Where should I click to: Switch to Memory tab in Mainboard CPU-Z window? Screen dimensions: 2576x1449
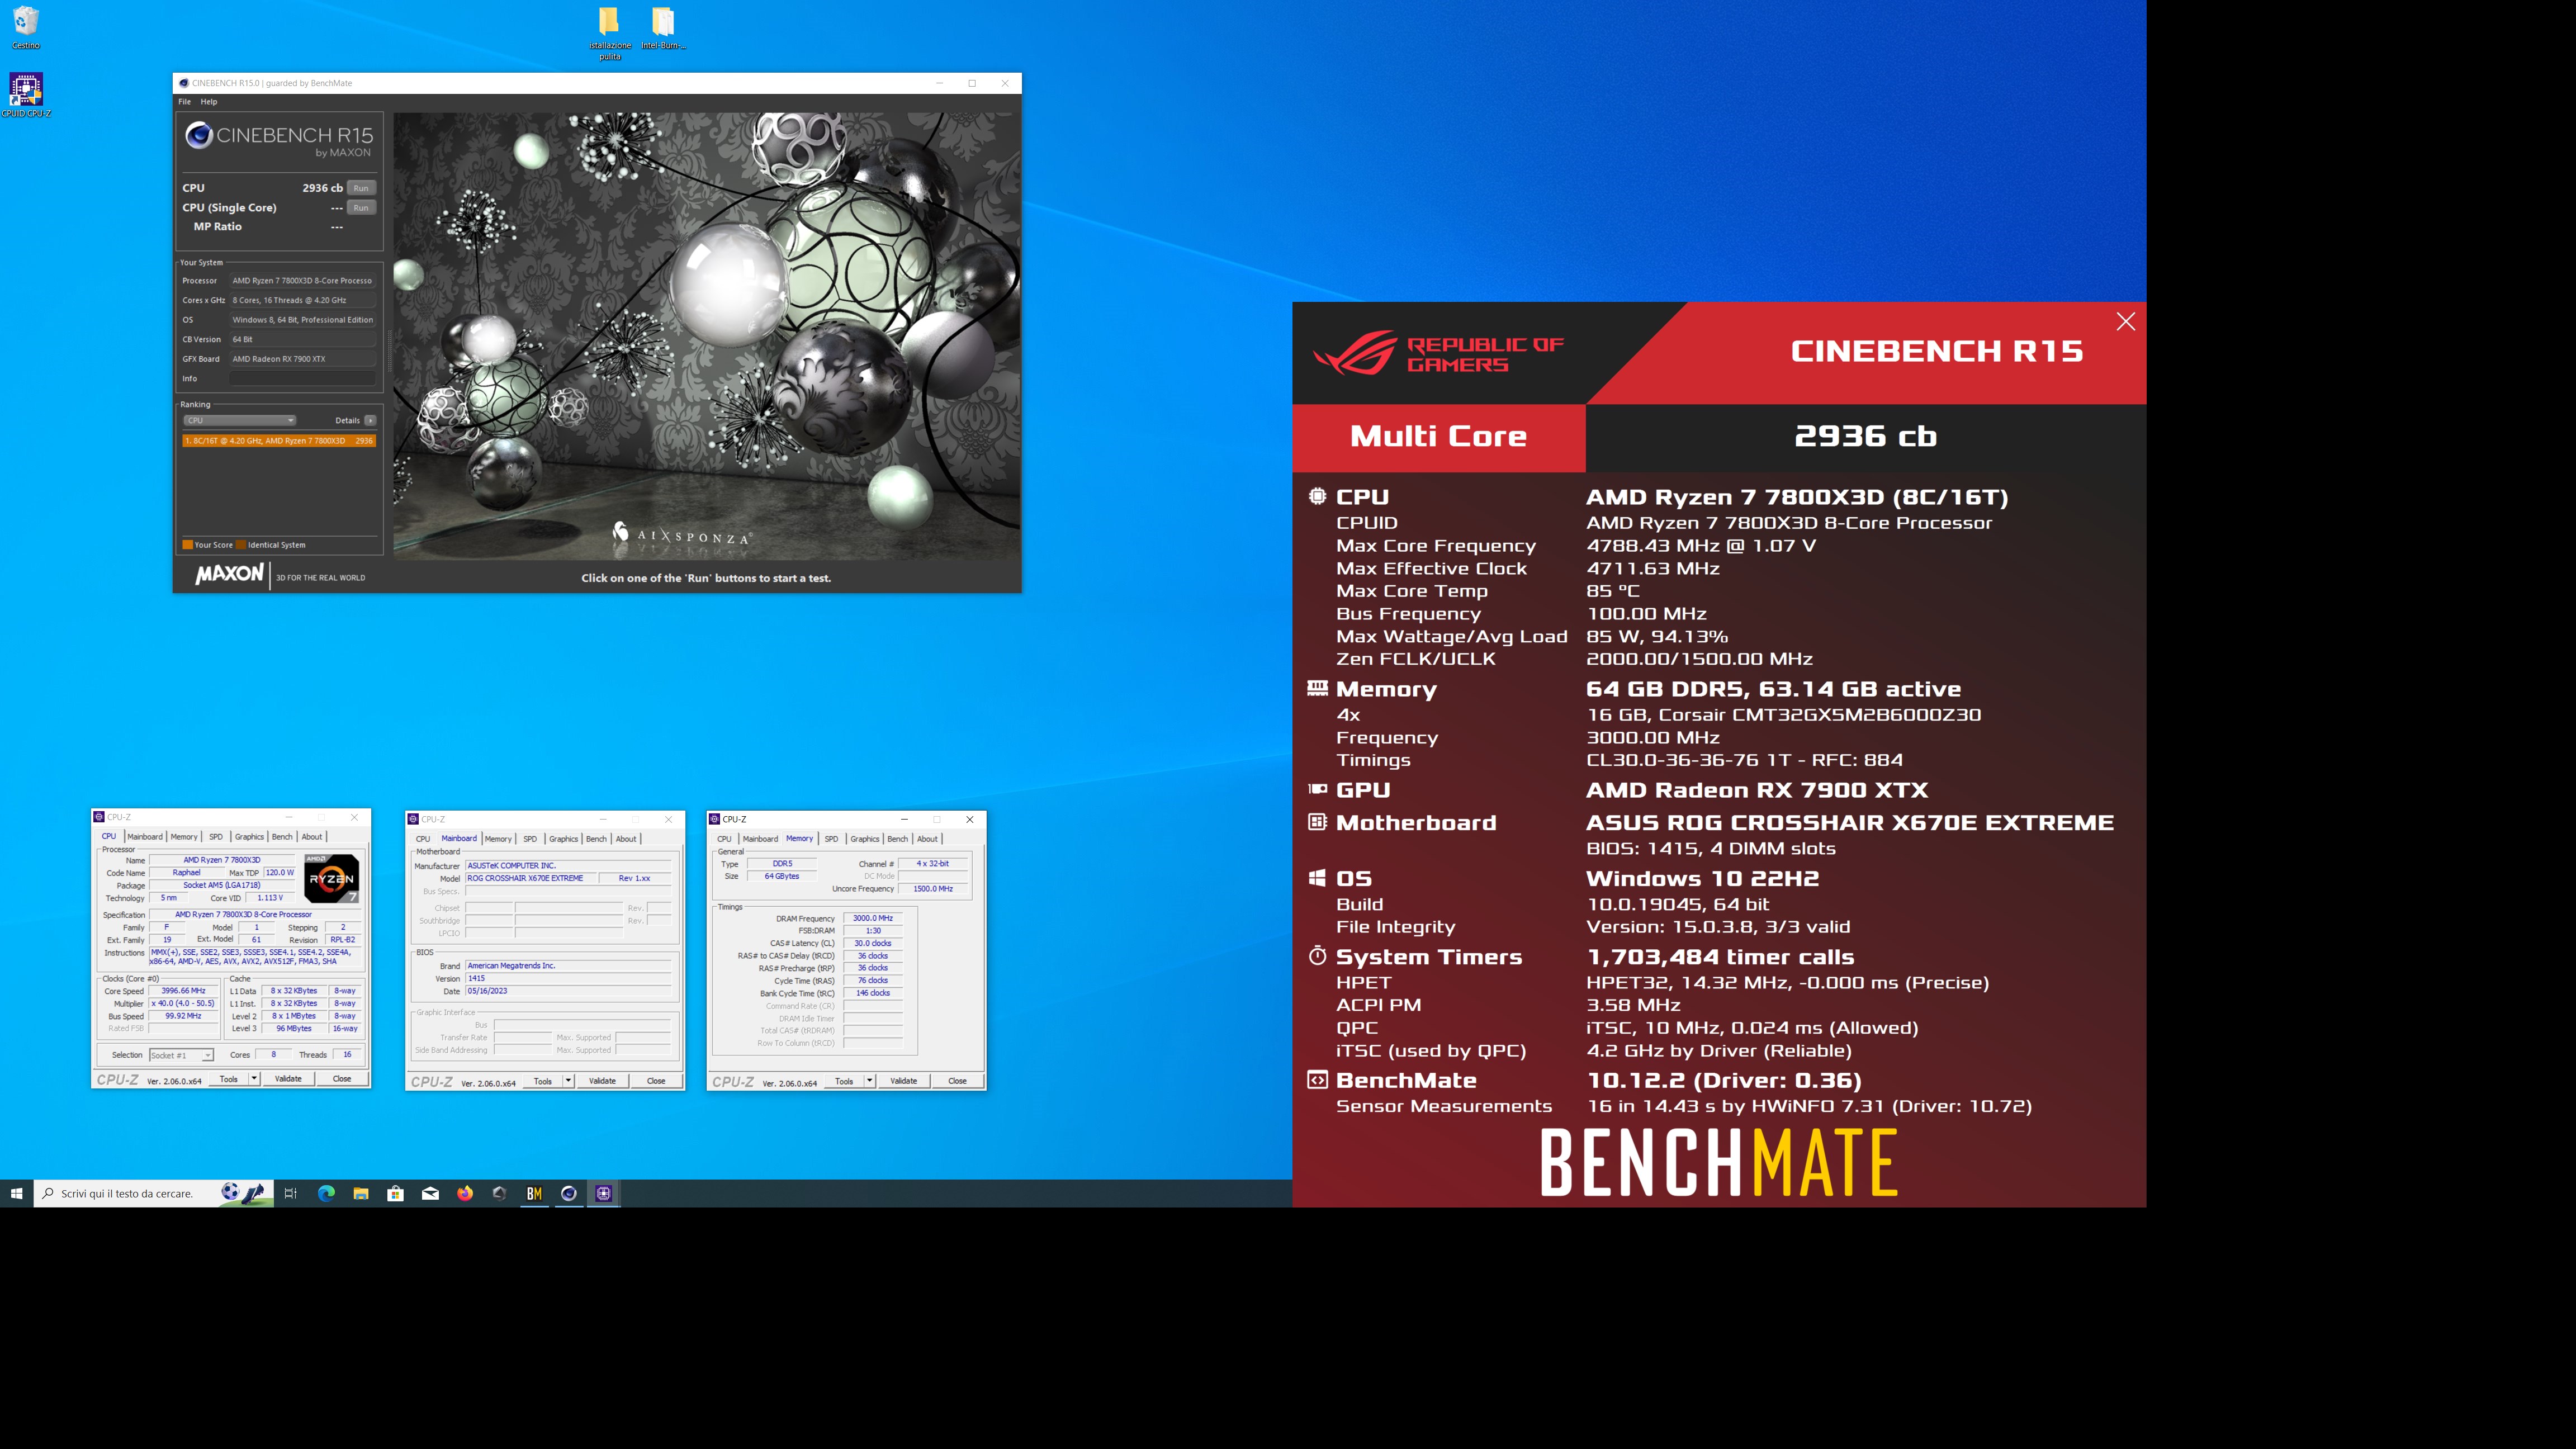498,839
